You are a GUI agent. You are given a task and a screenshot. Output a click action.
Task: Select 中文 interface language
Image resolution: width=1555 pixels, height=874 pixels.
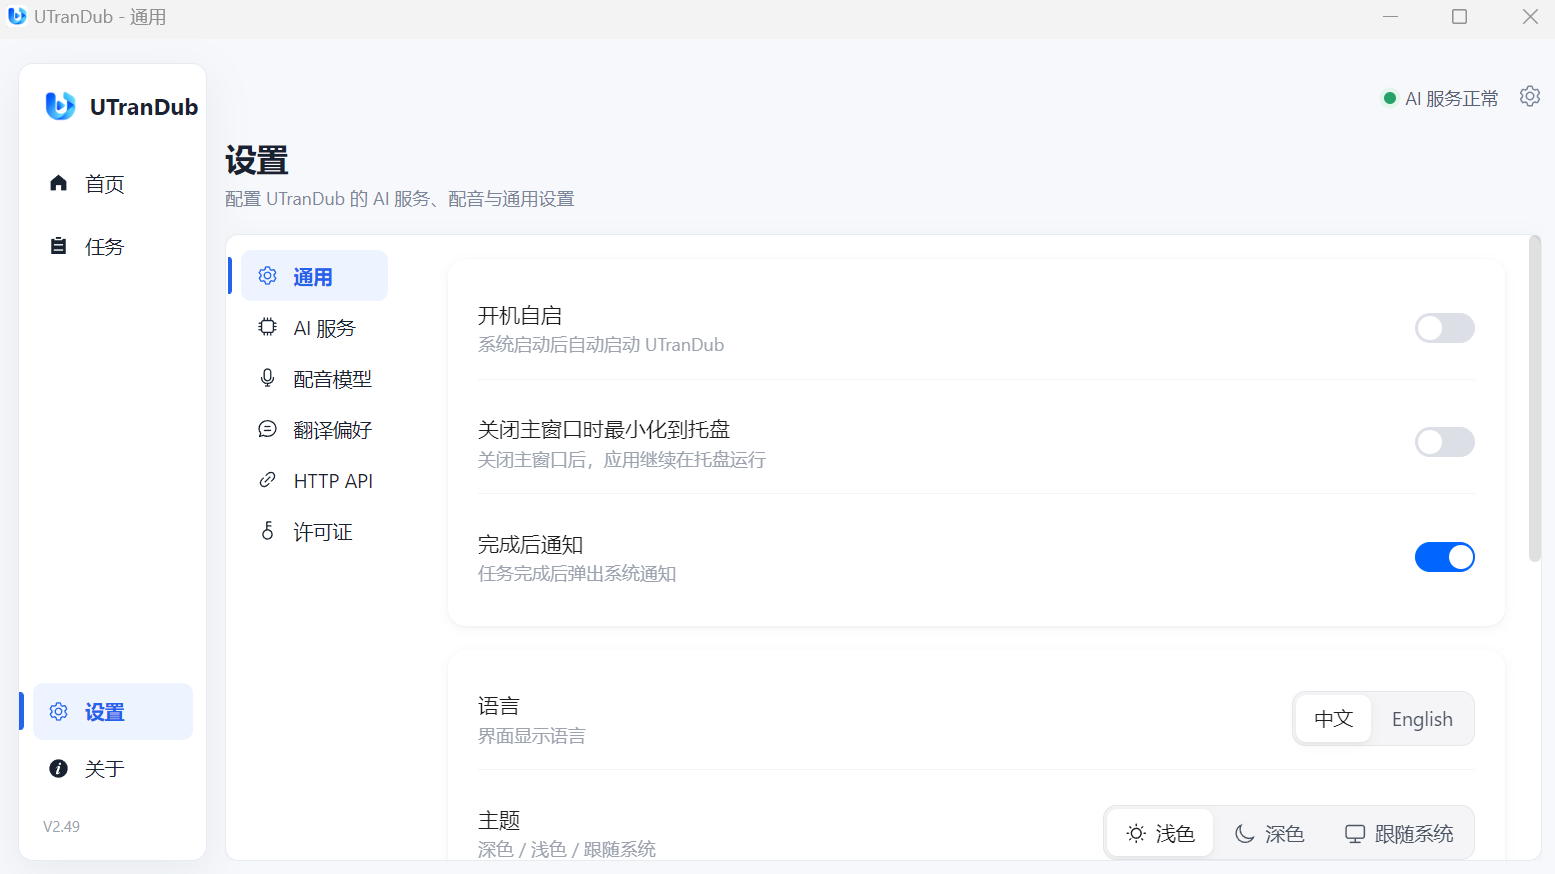pyautogui.click(x=1334, y=719)
